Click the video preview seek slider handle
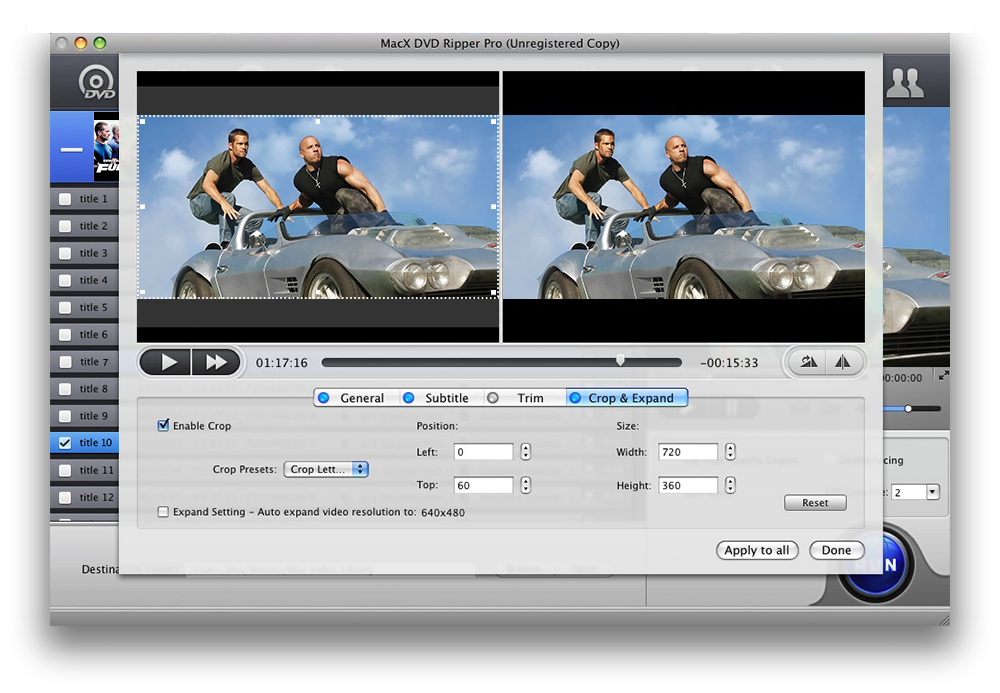Screen dimensions: 1000x693 click(x=620, y=361)
